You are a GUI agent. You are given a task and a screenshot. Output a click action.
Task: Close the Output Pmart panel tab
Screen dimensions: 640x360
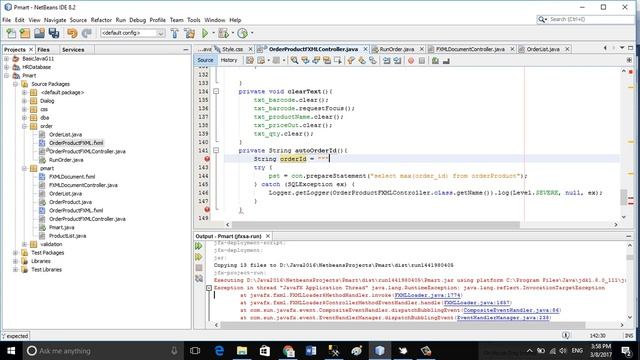268,236
